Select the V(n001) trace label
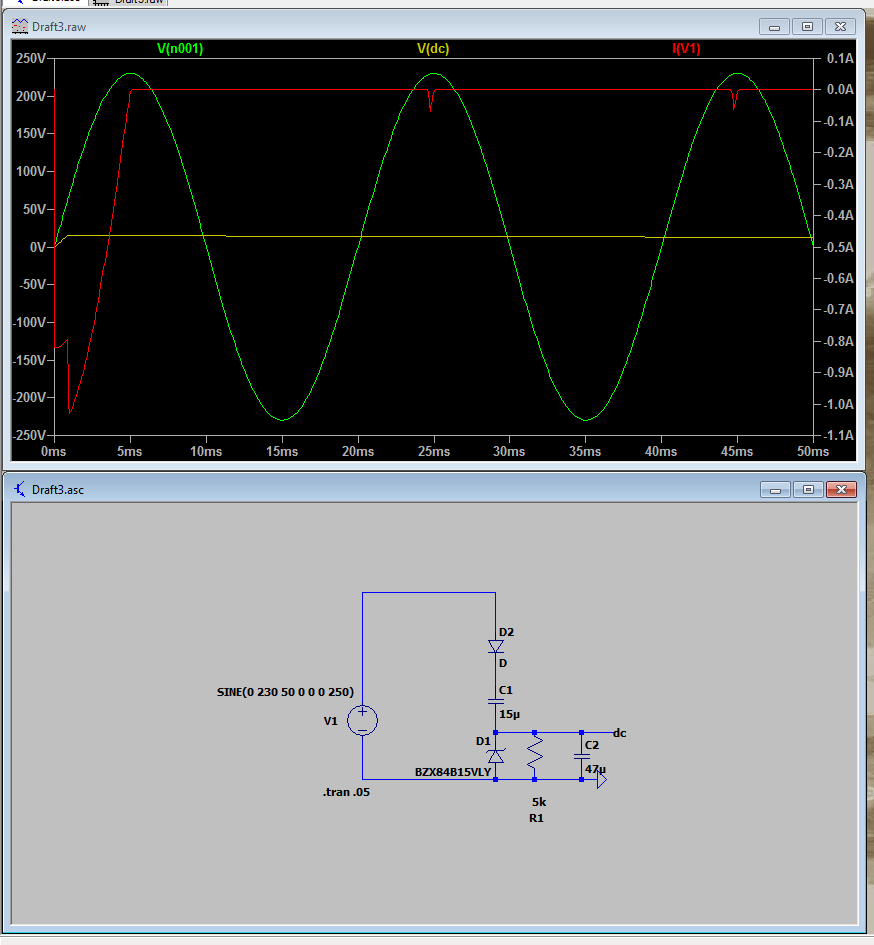874x945 pixels. point(180,48)
